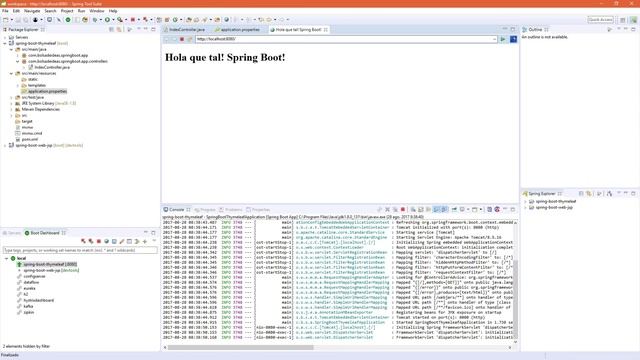Click the blue icon right of the Go arrow
The height and width of the screenshot is (360, 640).
(513, 39)
